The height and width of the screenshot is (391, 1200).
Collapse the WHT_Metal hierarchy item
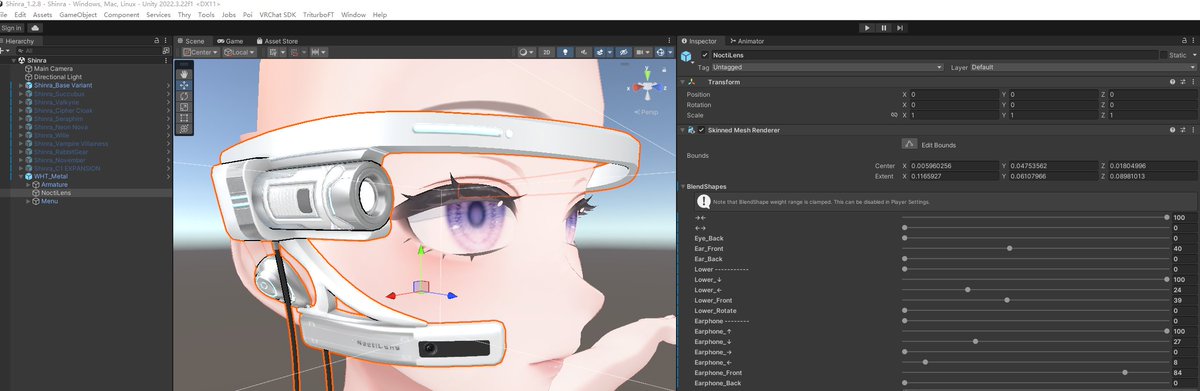tap(20, 177)
